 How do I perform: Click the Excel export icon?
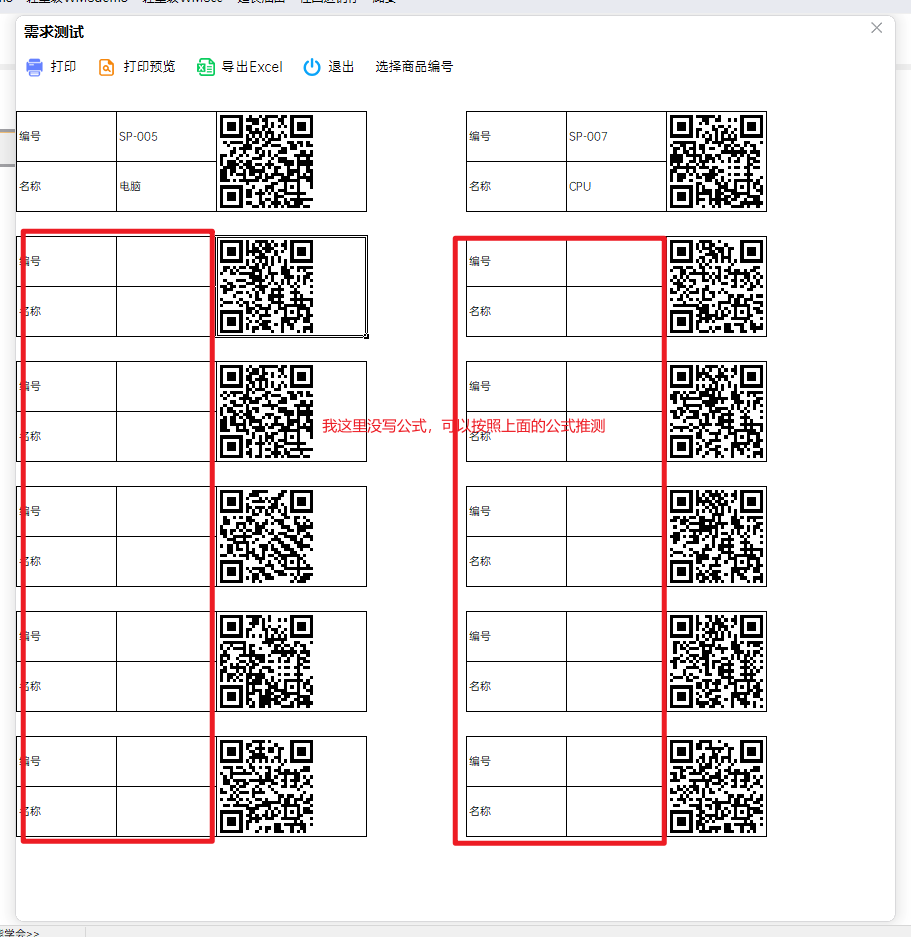tap(206, 67)
